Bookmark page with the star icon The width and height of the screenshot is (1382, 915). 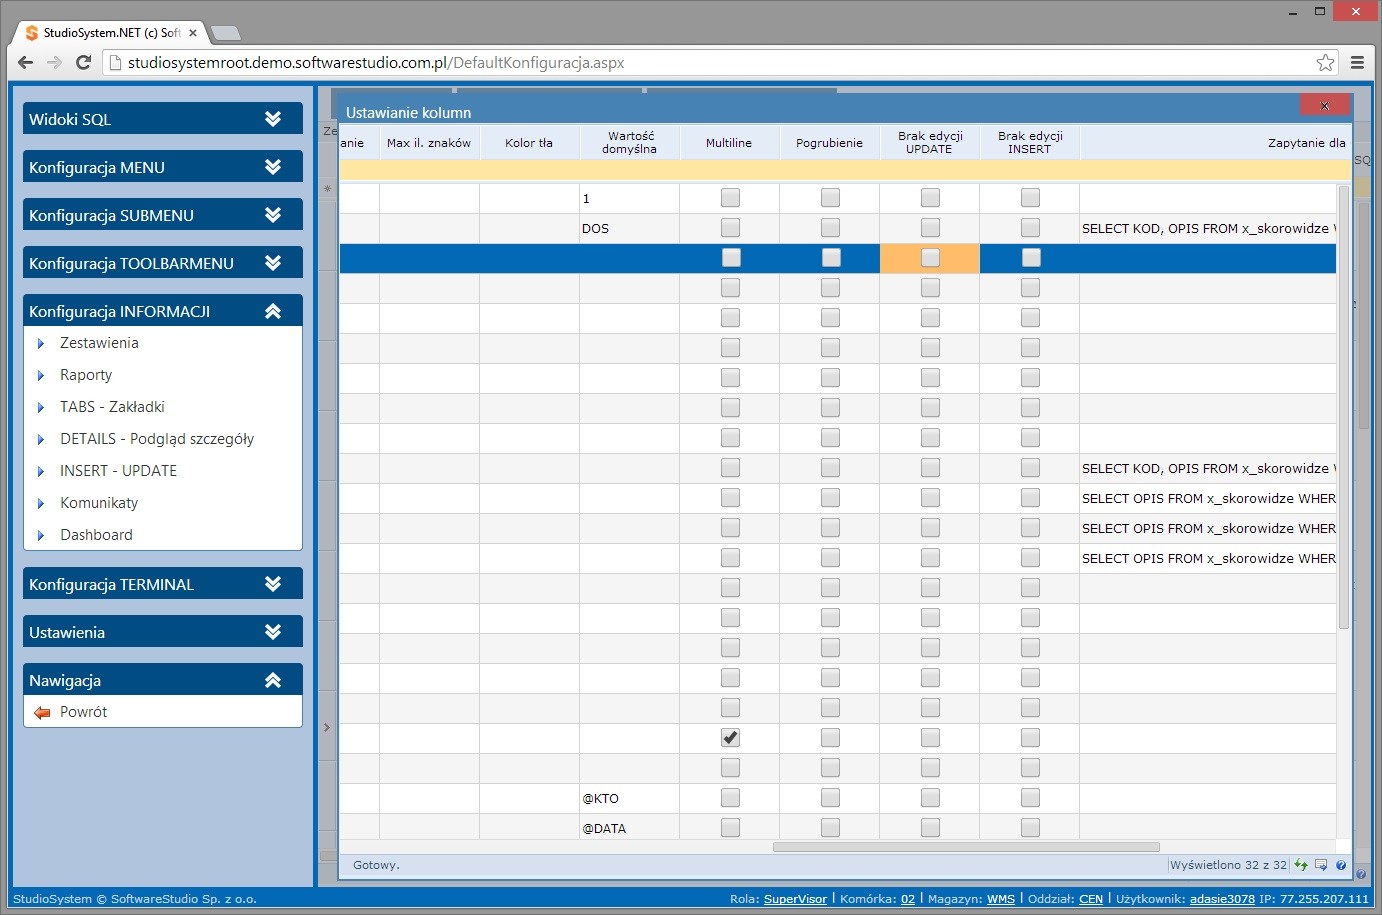pos(1325,63)
